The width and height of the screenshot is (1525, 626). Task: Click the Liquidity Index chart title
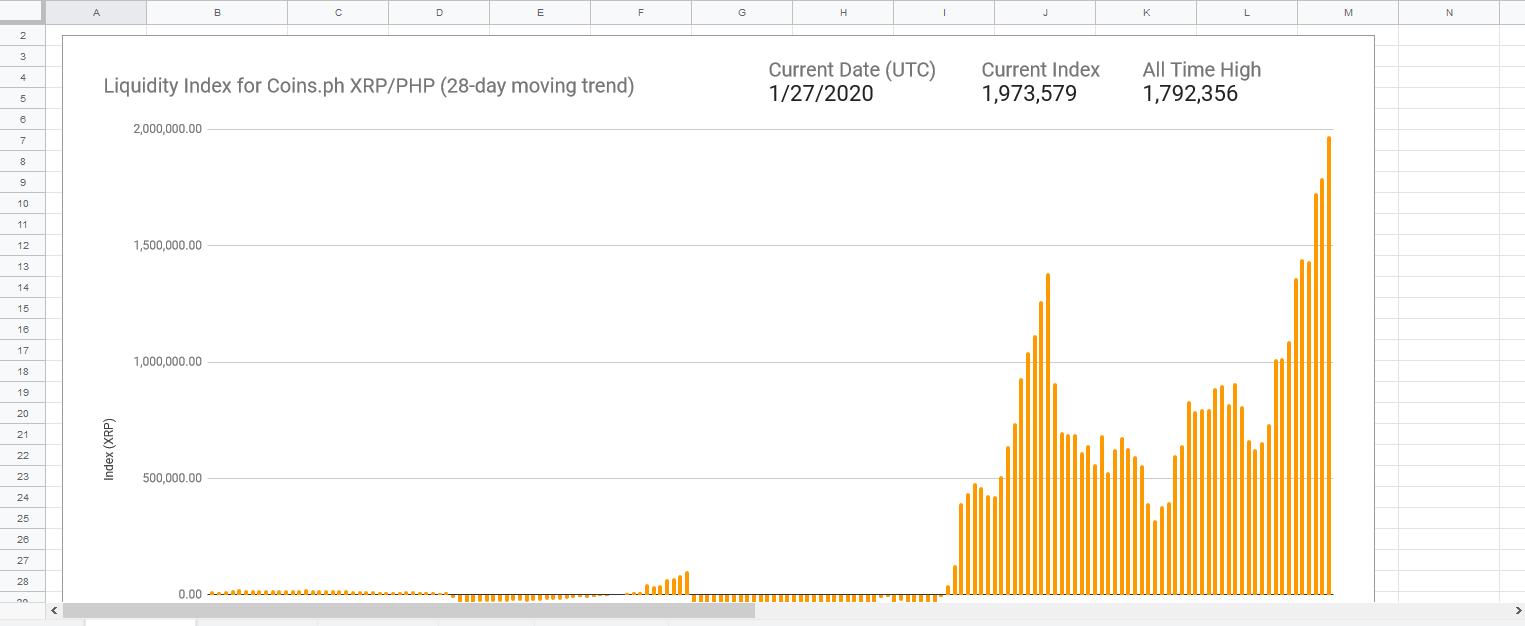click(369, 86)
